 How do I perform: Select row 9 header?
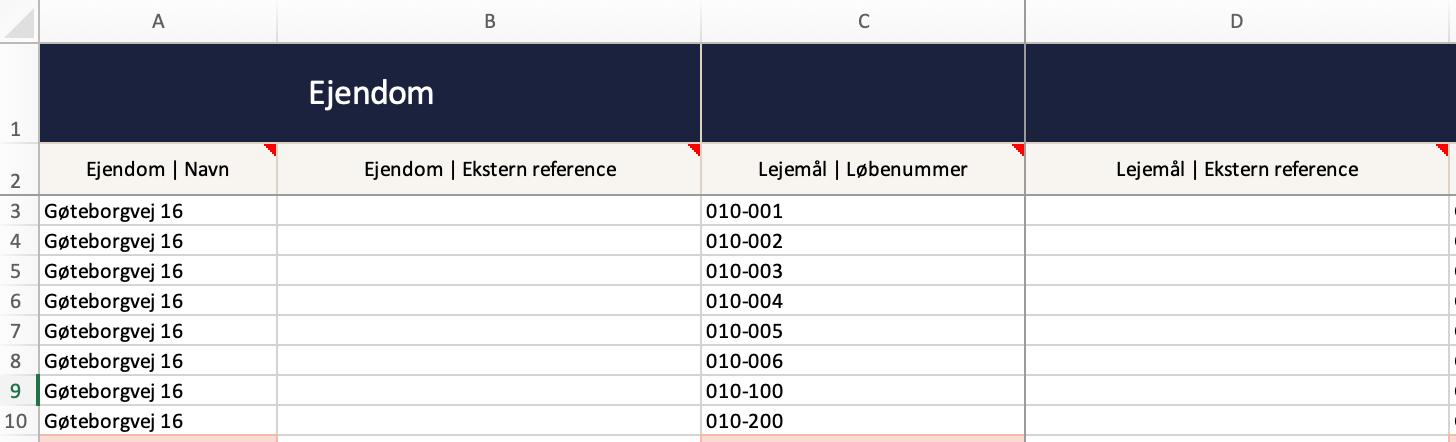tap(20, 391)
